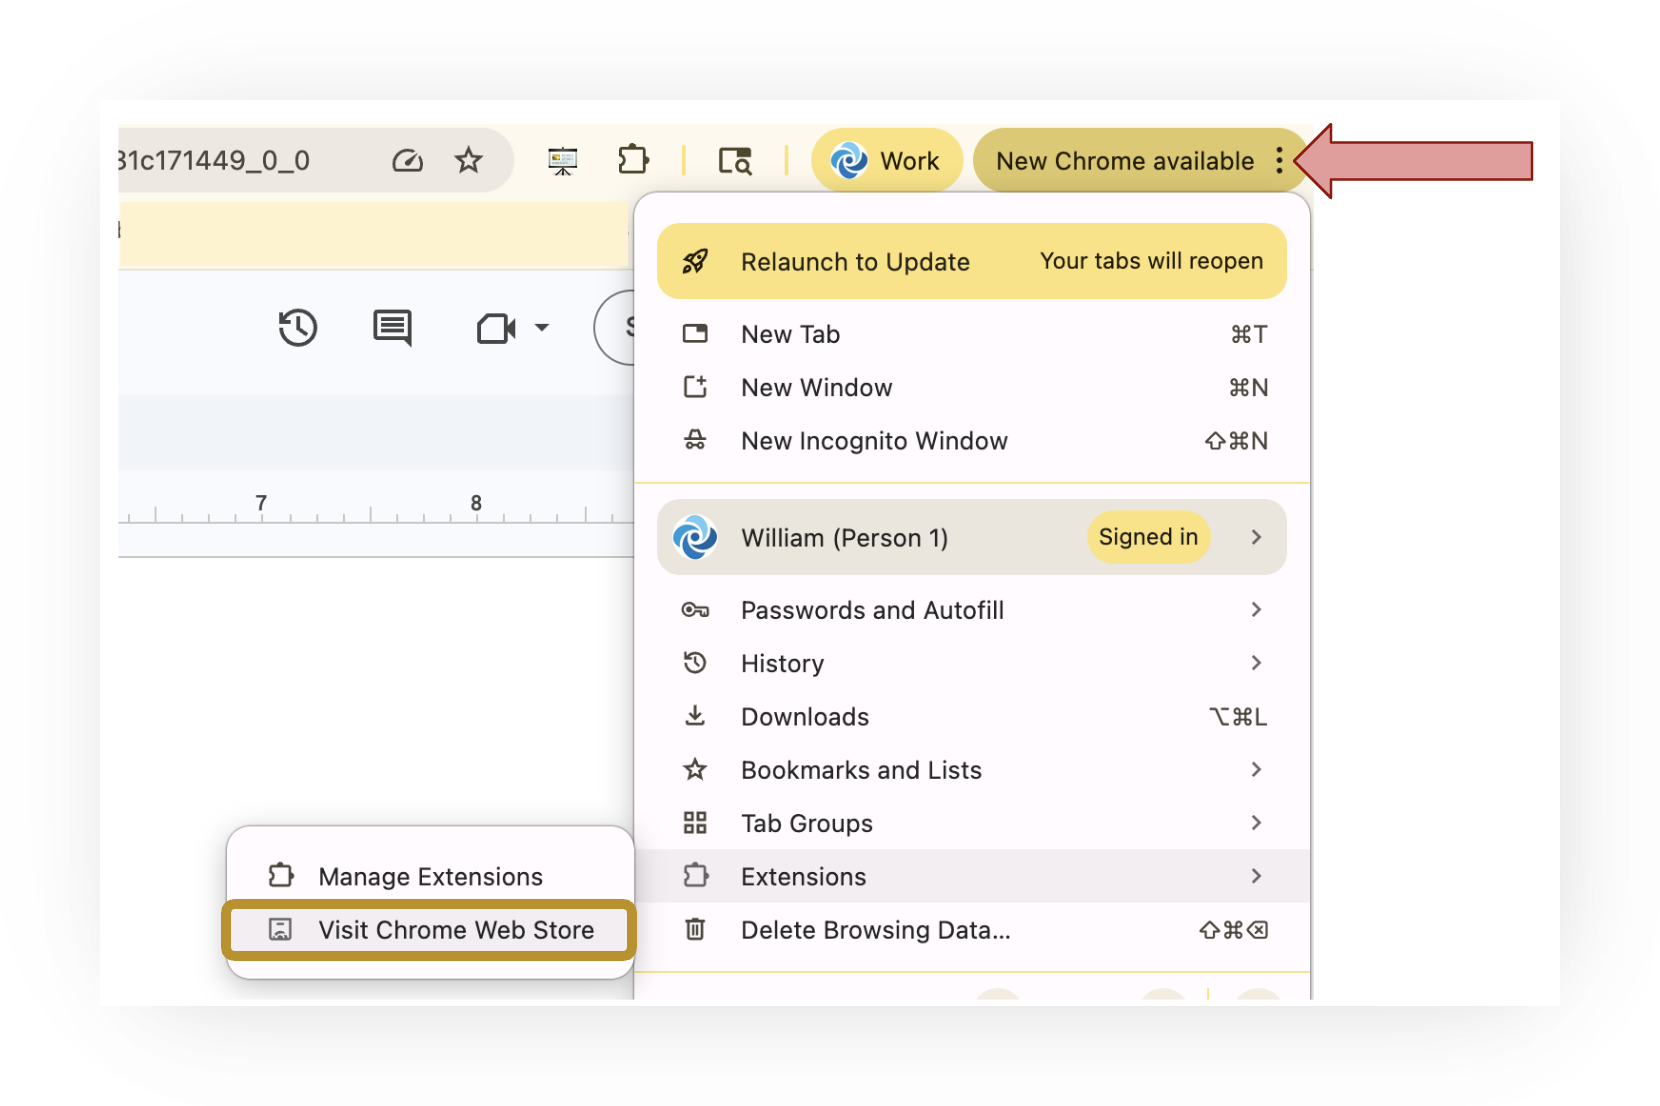Bookmark this tab with the star icon
1660x1106 pixels.
[x=468, y=160]
